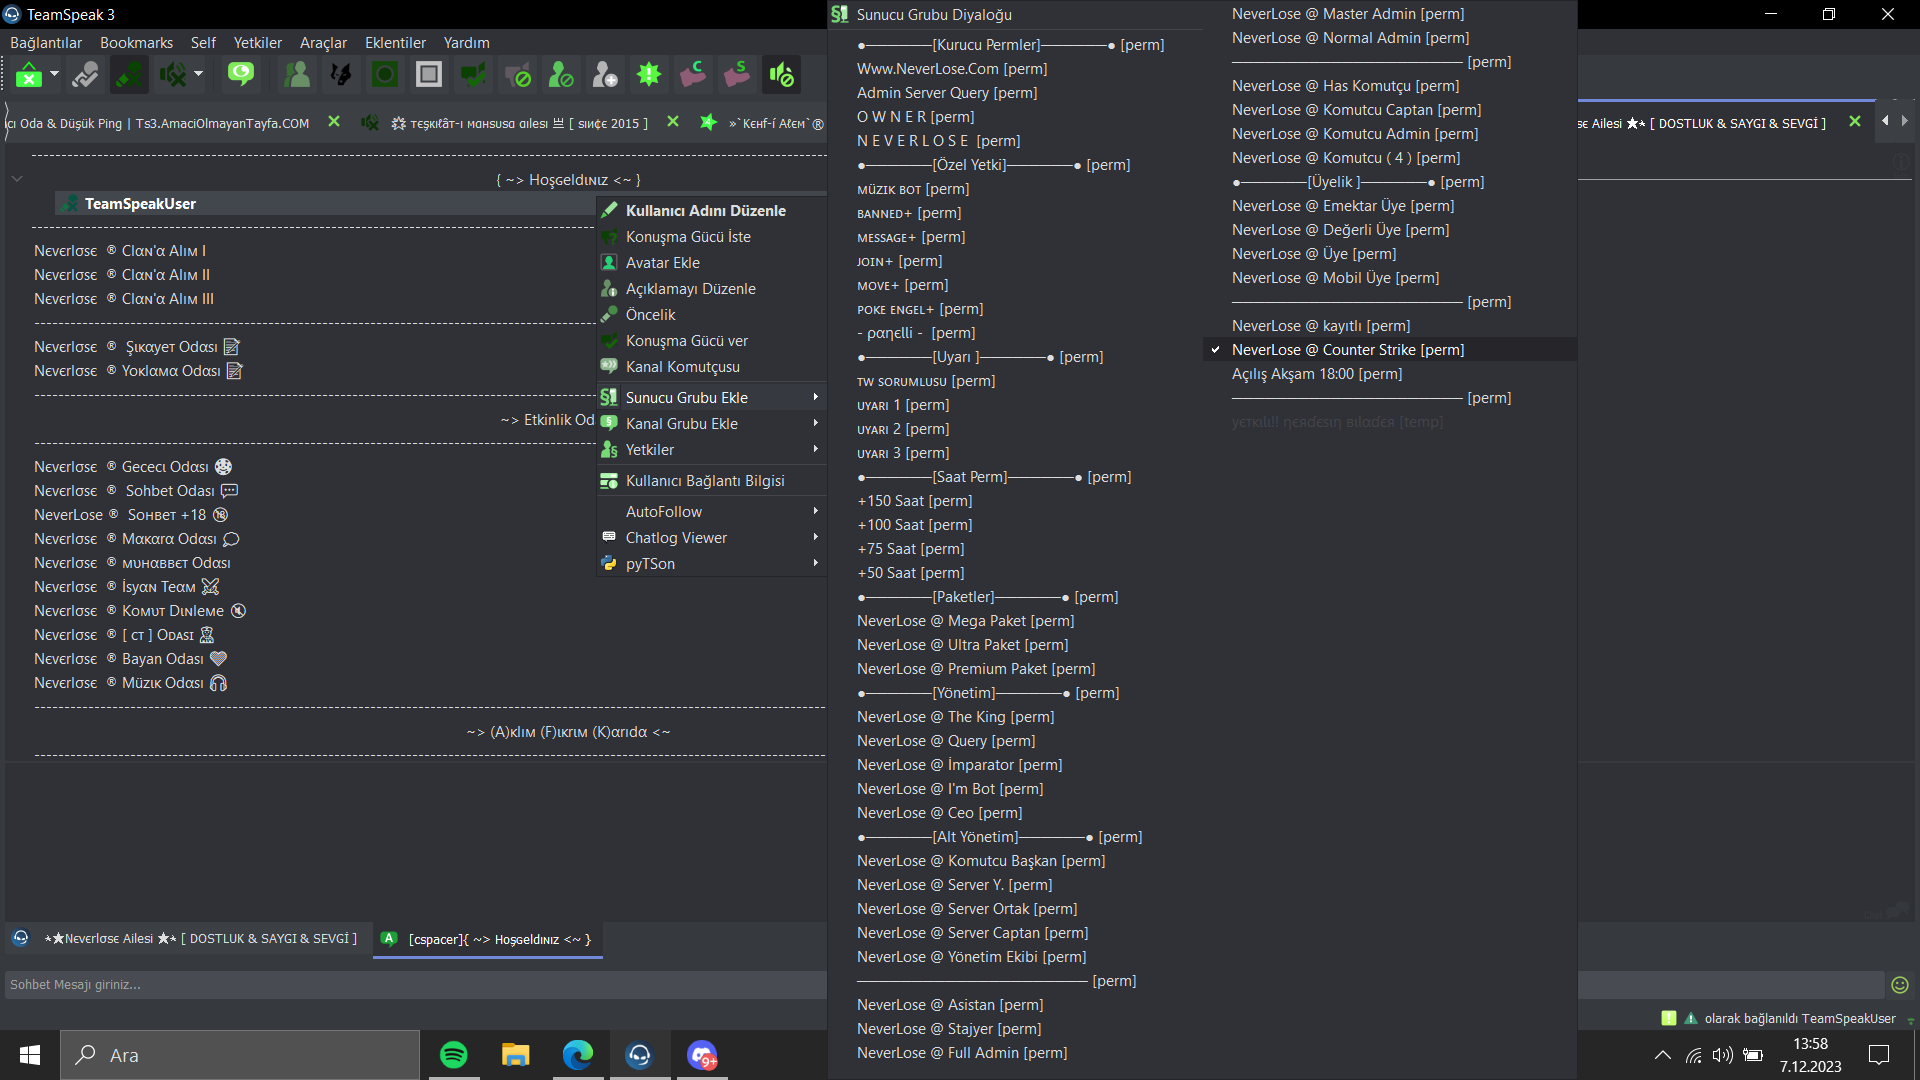The height and width of the screenshot is (1080, 1920).
Task: Open Spotify from the taskbar
Action: tap(454, 1055)
